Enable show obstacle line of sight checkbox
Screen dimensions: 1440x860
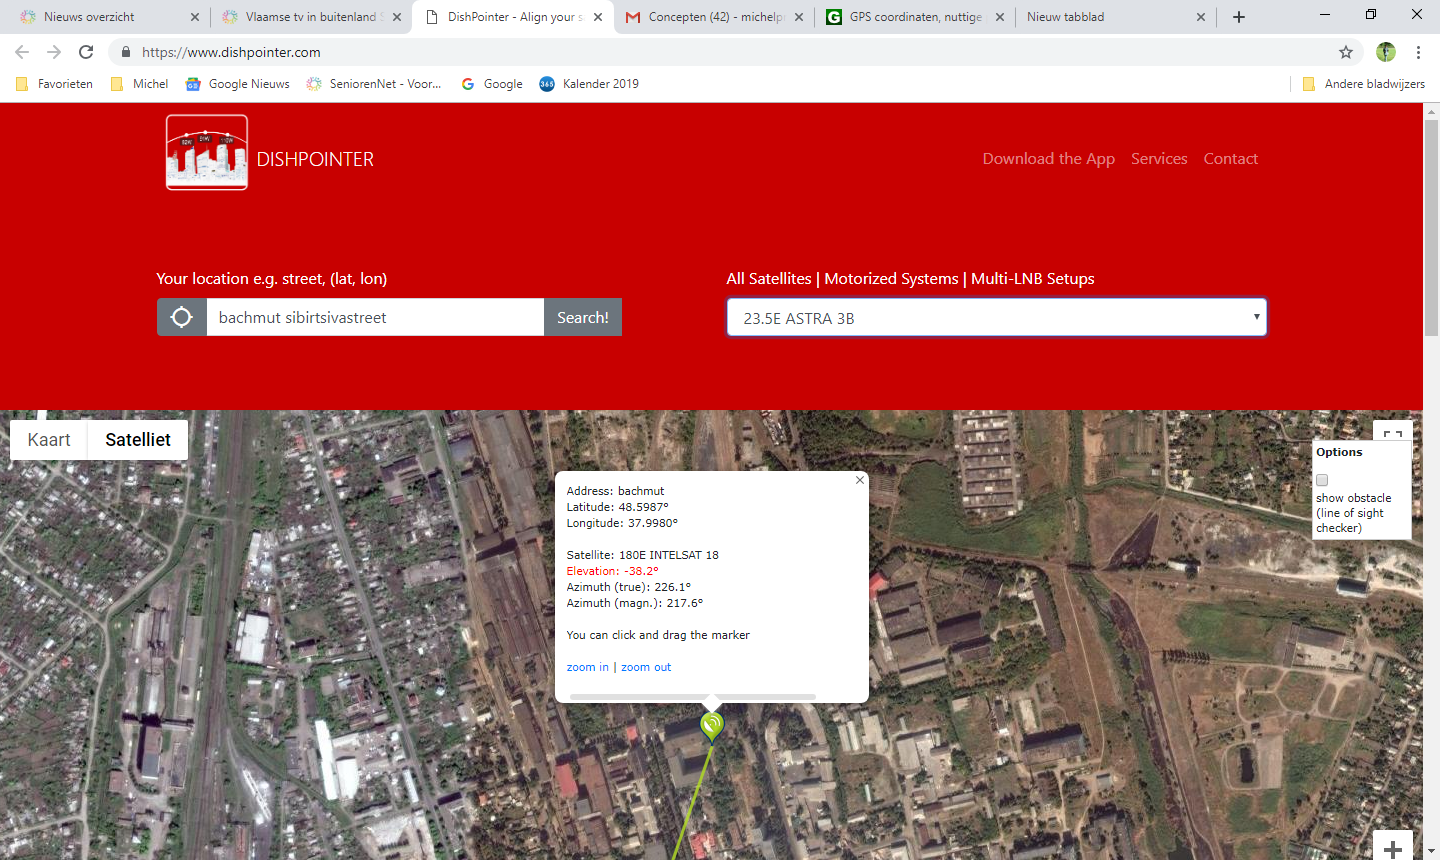click(x=1322, y=480)
